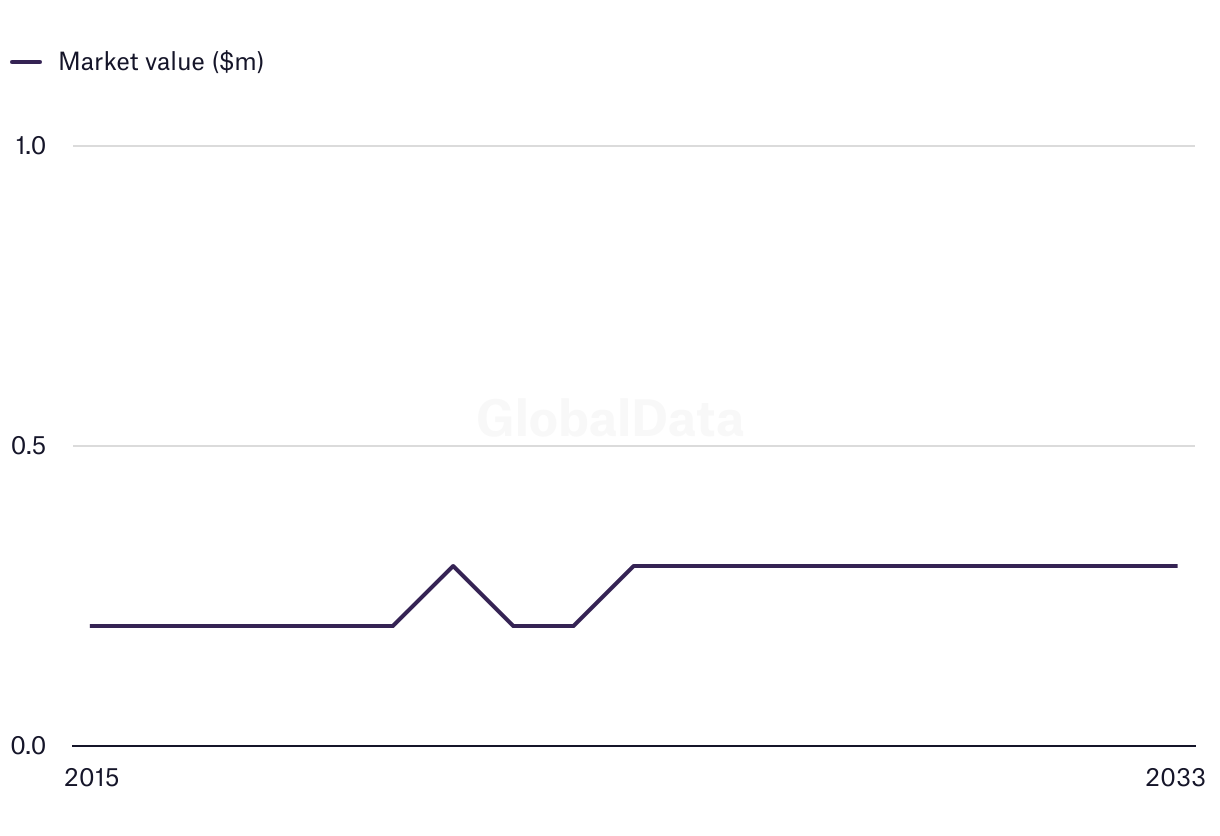
Task: Click the 0.5 y-axis label
Action: click(x=30, y=446)
